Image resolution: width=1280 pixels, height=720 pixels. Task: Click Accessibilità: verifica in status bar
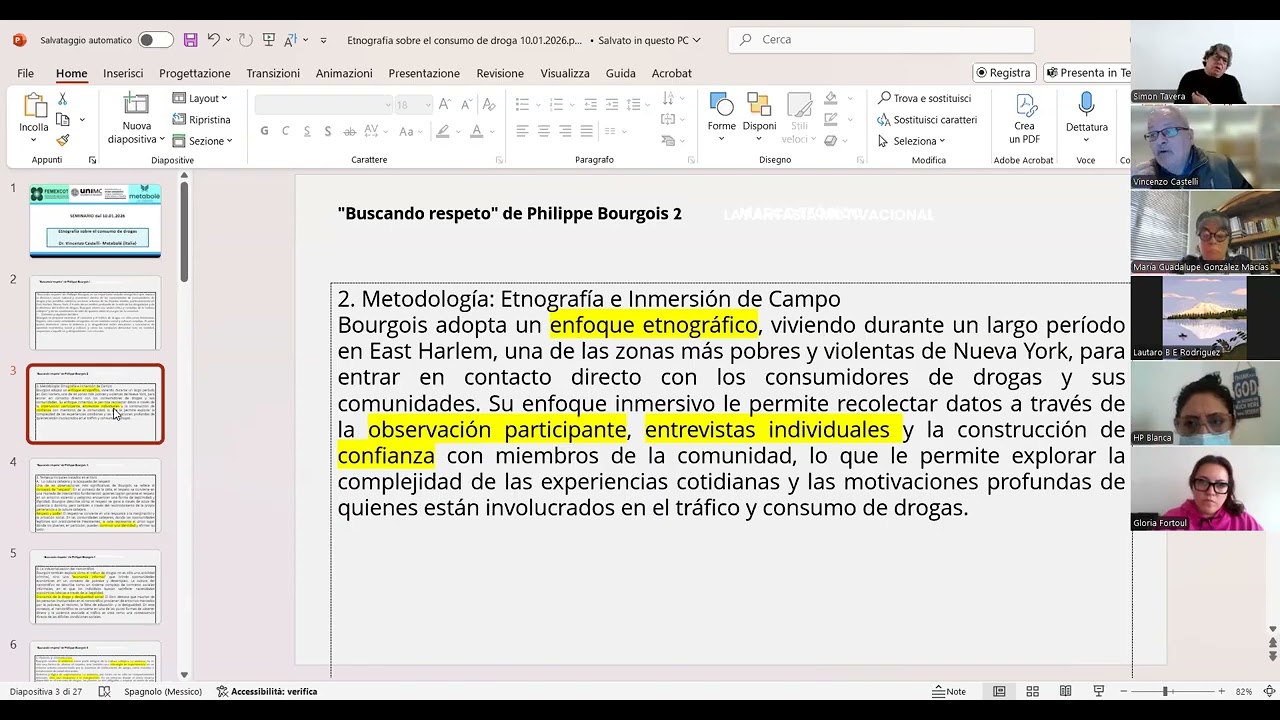click(267, 691)
